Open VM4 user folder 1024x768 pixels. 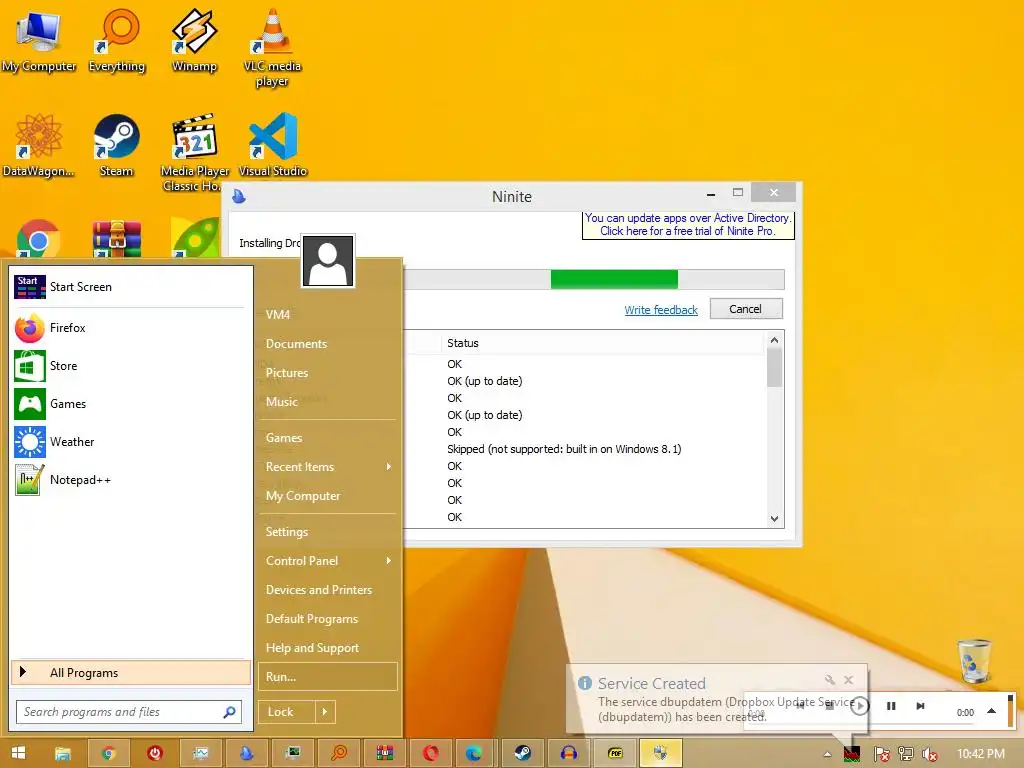[328, 315]
